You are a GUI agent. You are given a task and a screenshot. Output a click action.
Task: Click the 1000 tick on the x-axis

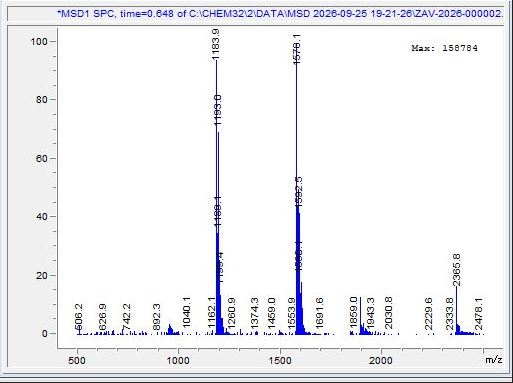[178, 360]
